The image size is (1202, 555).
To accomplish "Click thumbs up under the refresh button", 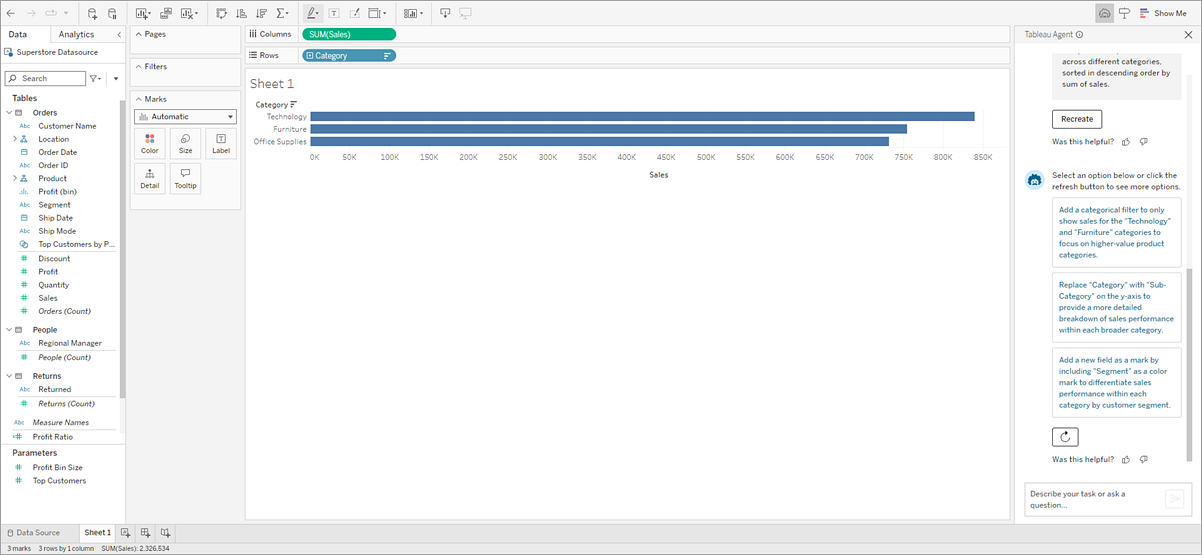I will [x=1127, y=459].
